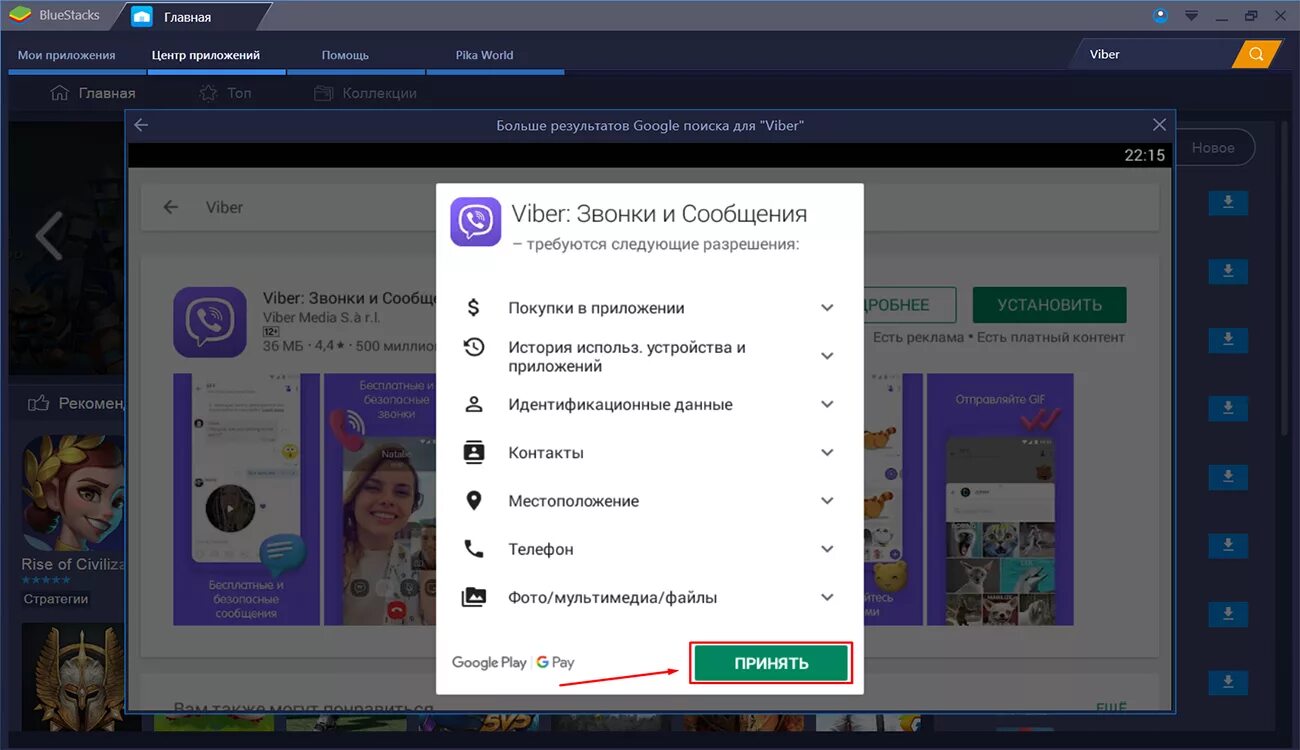Click the ПРИНЯТЬ accept button
This screenshot has width=1300, height=750.
771,663
